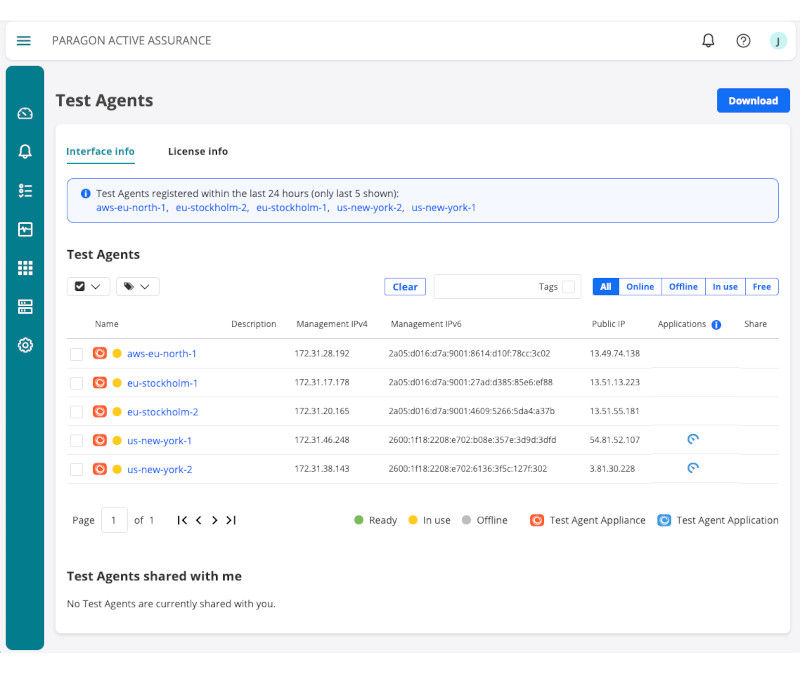Open sidebar Settings gear icon
This screenshot has width=800, height=673.
click(x=25, y=346)
